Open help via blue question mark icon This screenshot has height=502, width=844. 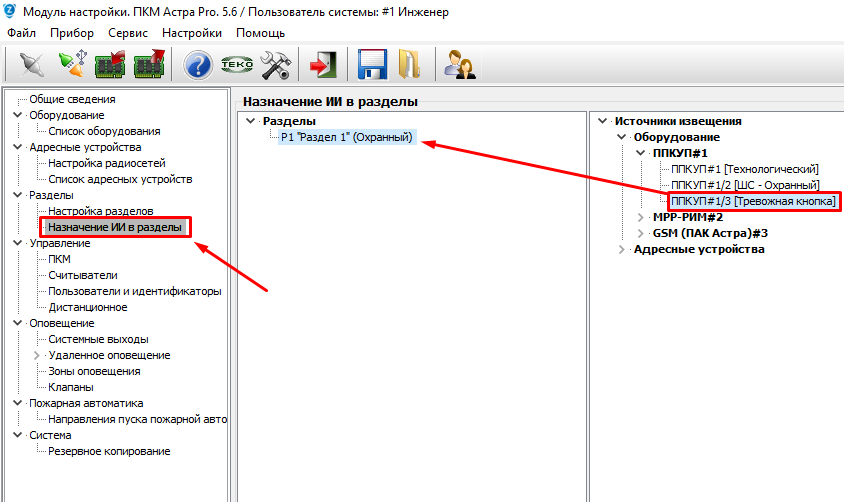[x=198, y=65]
